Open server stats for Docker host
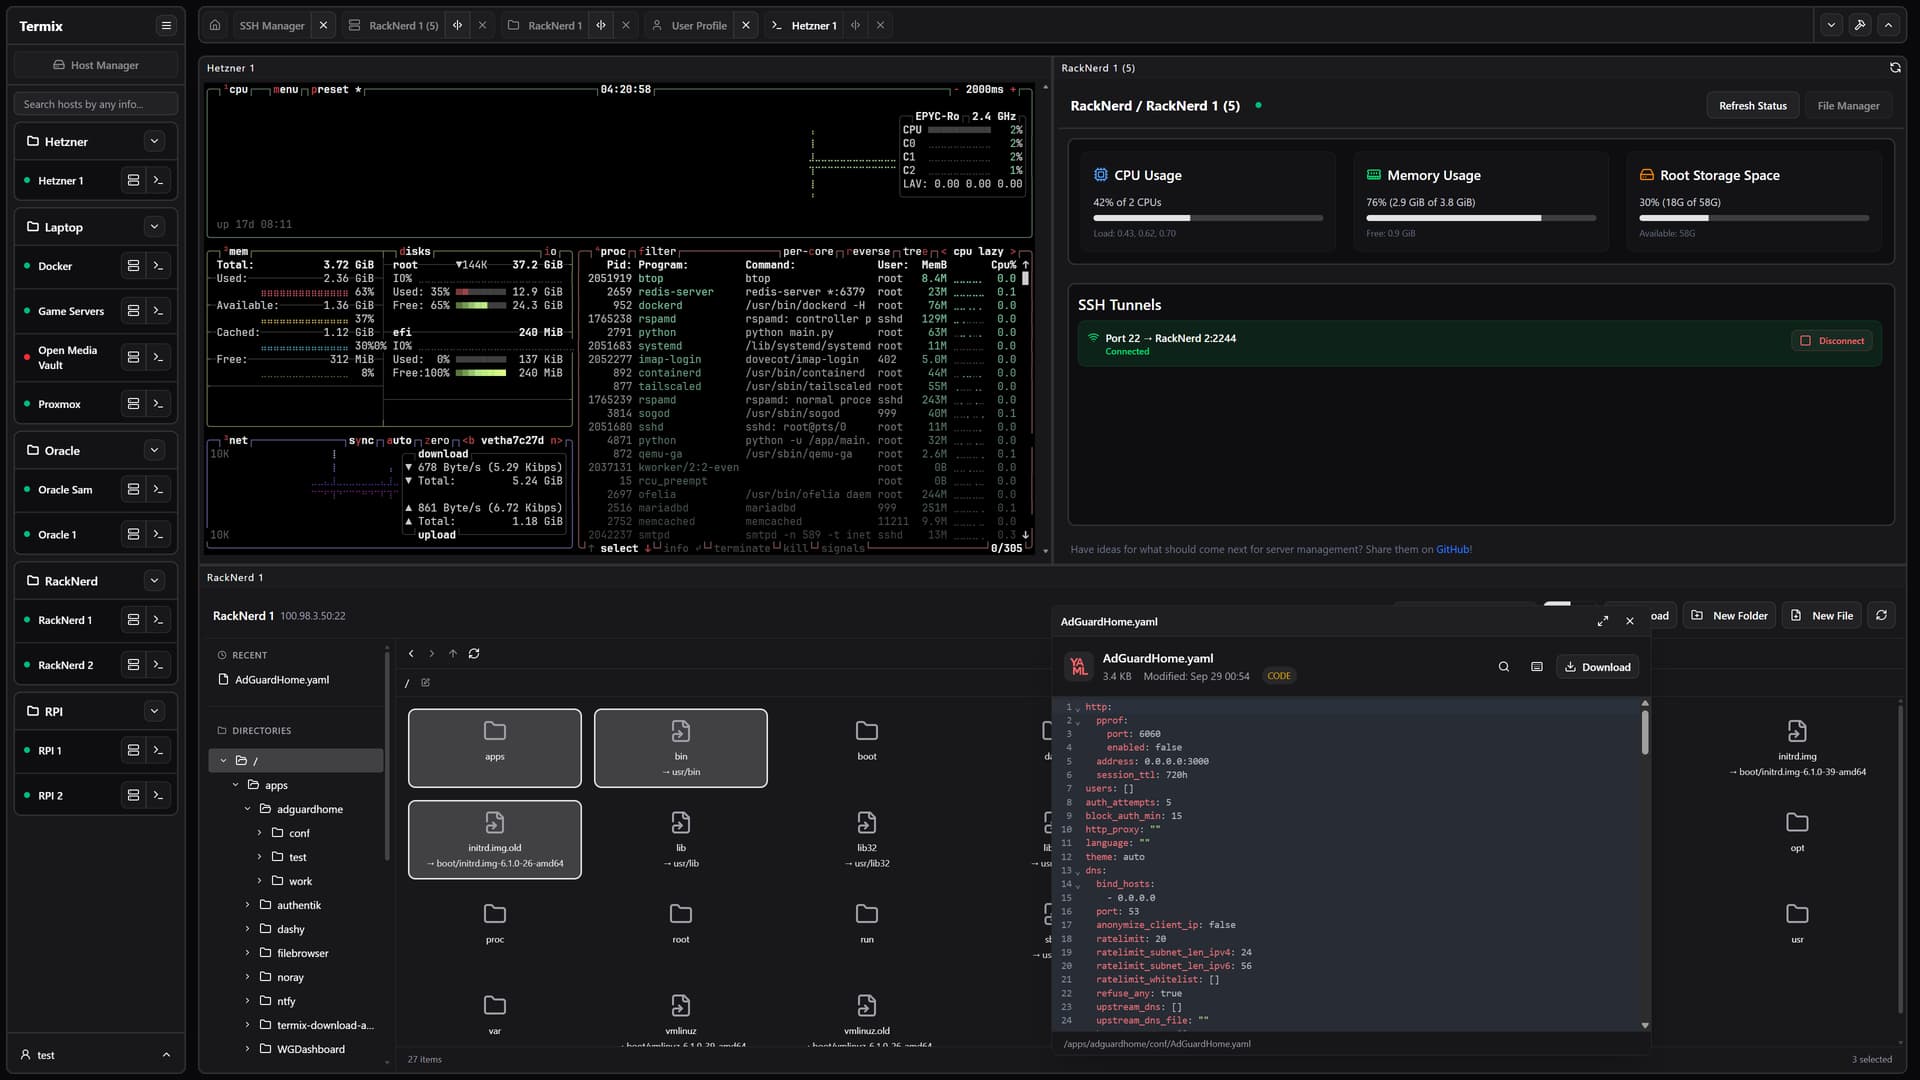Screen dimensions: 1920x1080 pyautogui.click(x=133, y=266)
